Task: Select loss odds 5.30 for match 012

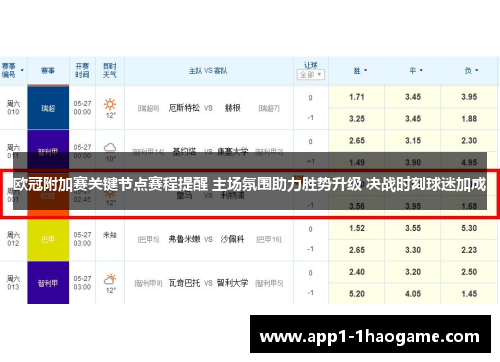Action: pyautogui.click(x=469, y=228)
